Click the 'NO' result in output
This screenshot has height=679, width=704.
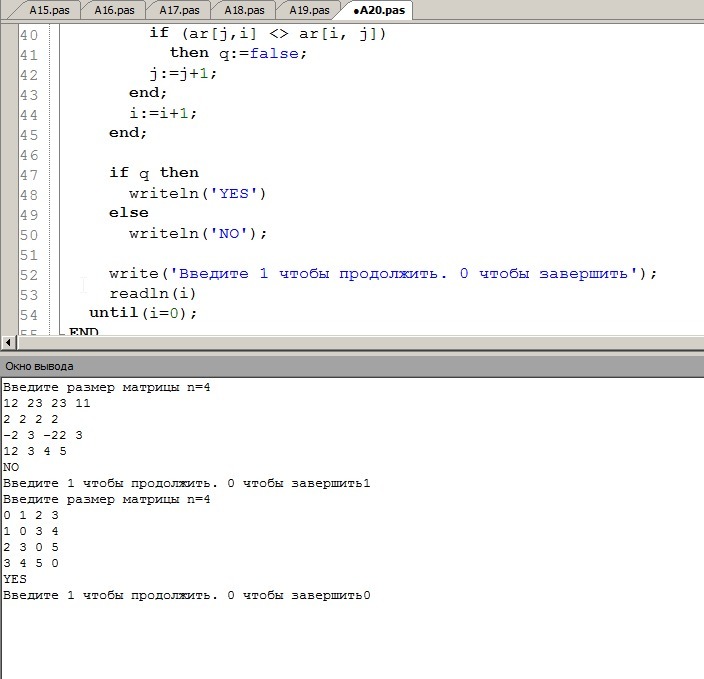click(x=11, y=467)
